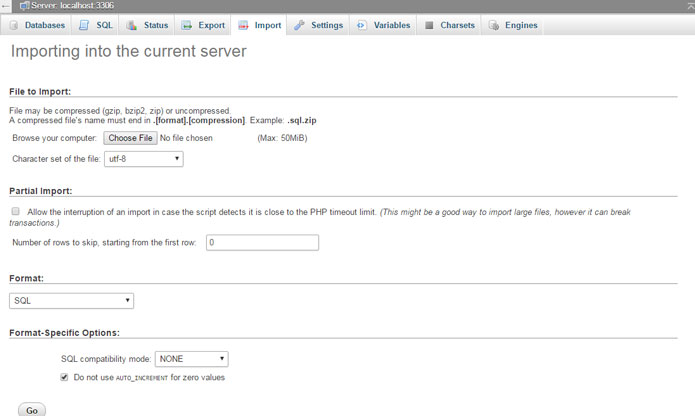The image size is (695, 416).
Task: Click the Status tab chart icon
Action: 131,25
